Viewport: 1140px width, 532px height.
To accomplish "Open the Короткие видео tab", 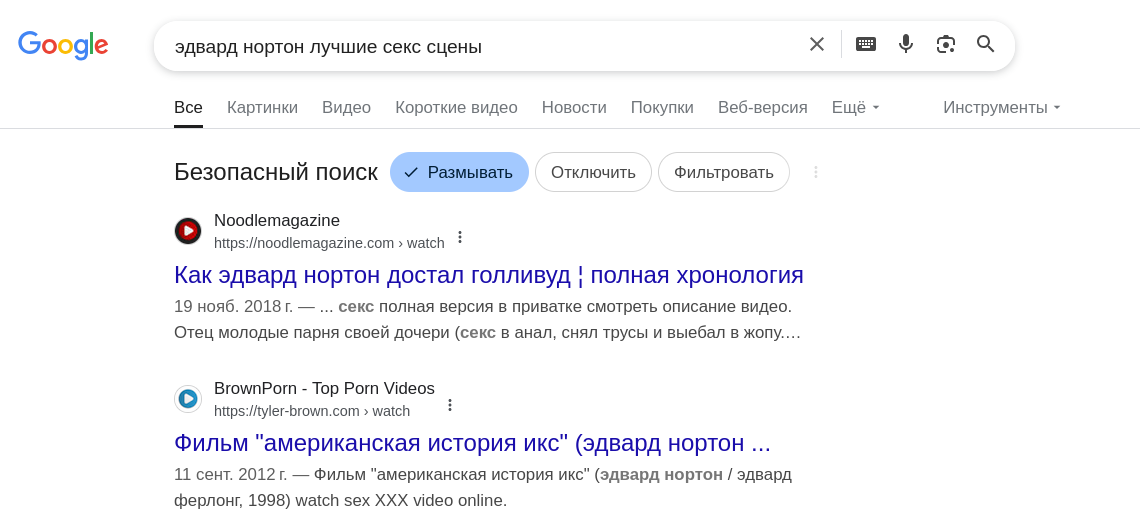I will coord(456,108).
